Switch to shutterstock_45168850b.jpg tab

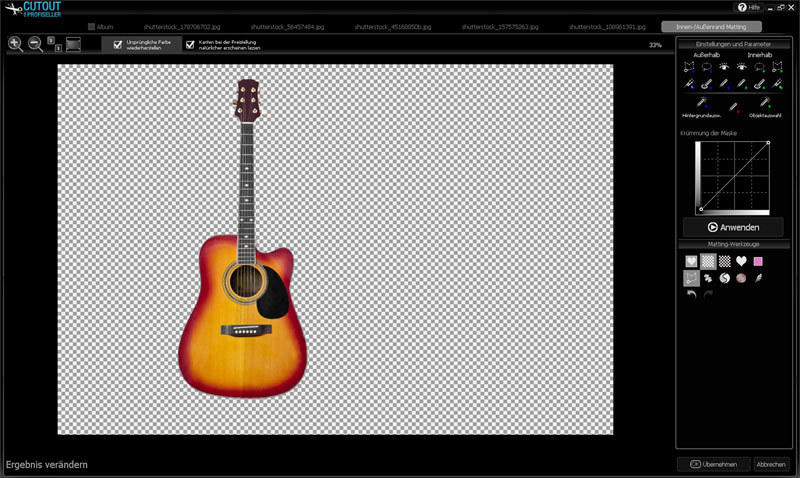click(x=393, y=27)
